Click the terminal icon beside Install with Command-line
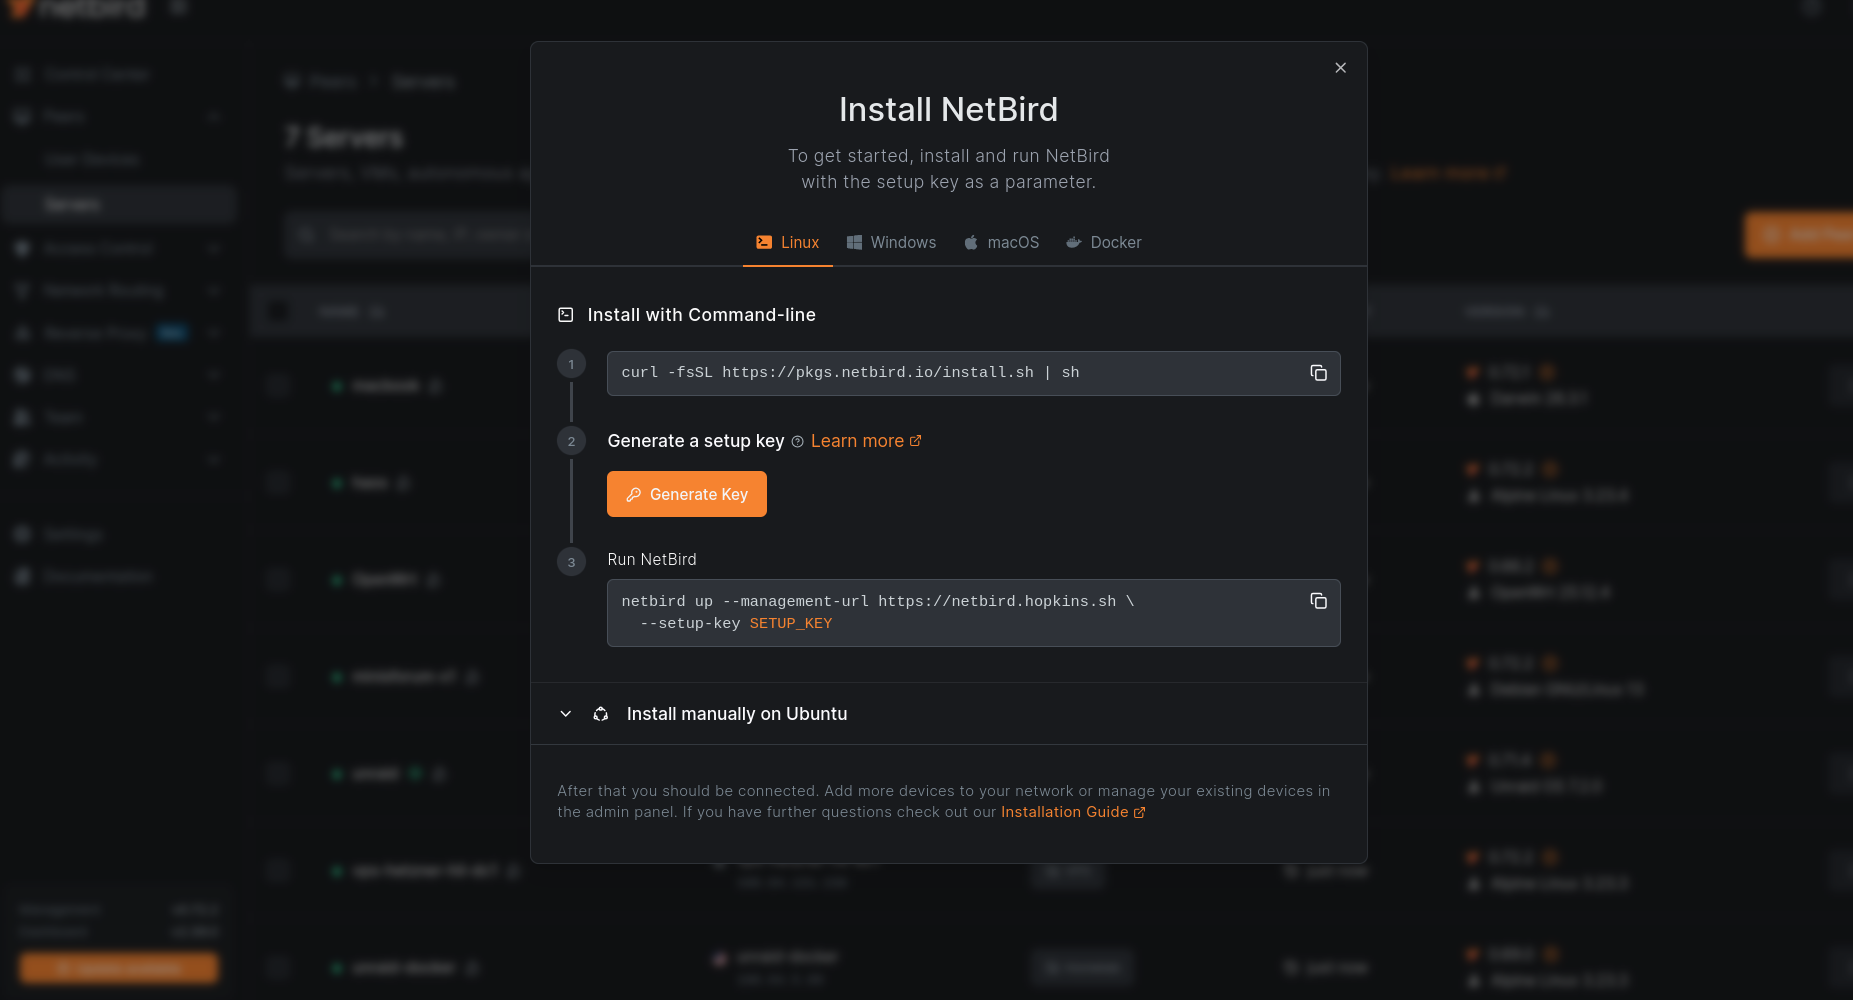The height and width of the screenshot is (1000, 1853). tap(565, 315)
